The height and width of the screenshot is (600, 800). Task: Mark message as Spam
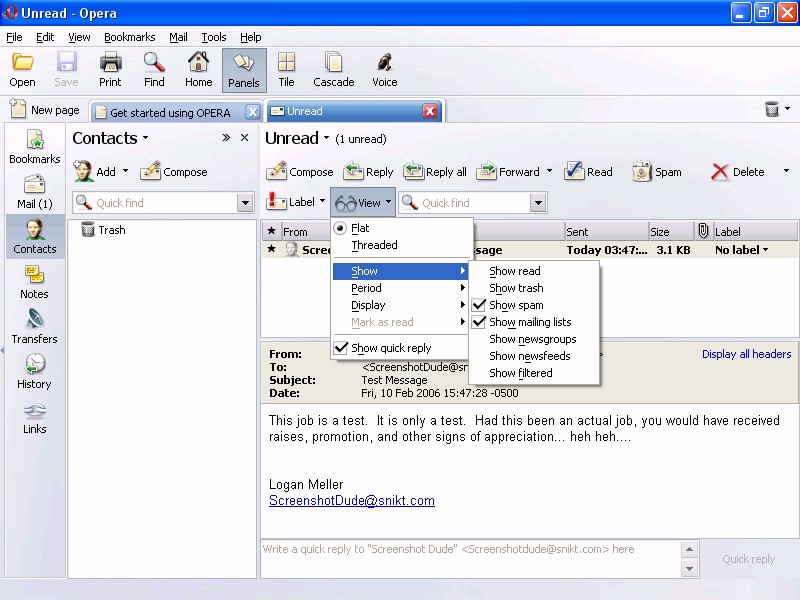pyautogui.click(x=656, y=172)
